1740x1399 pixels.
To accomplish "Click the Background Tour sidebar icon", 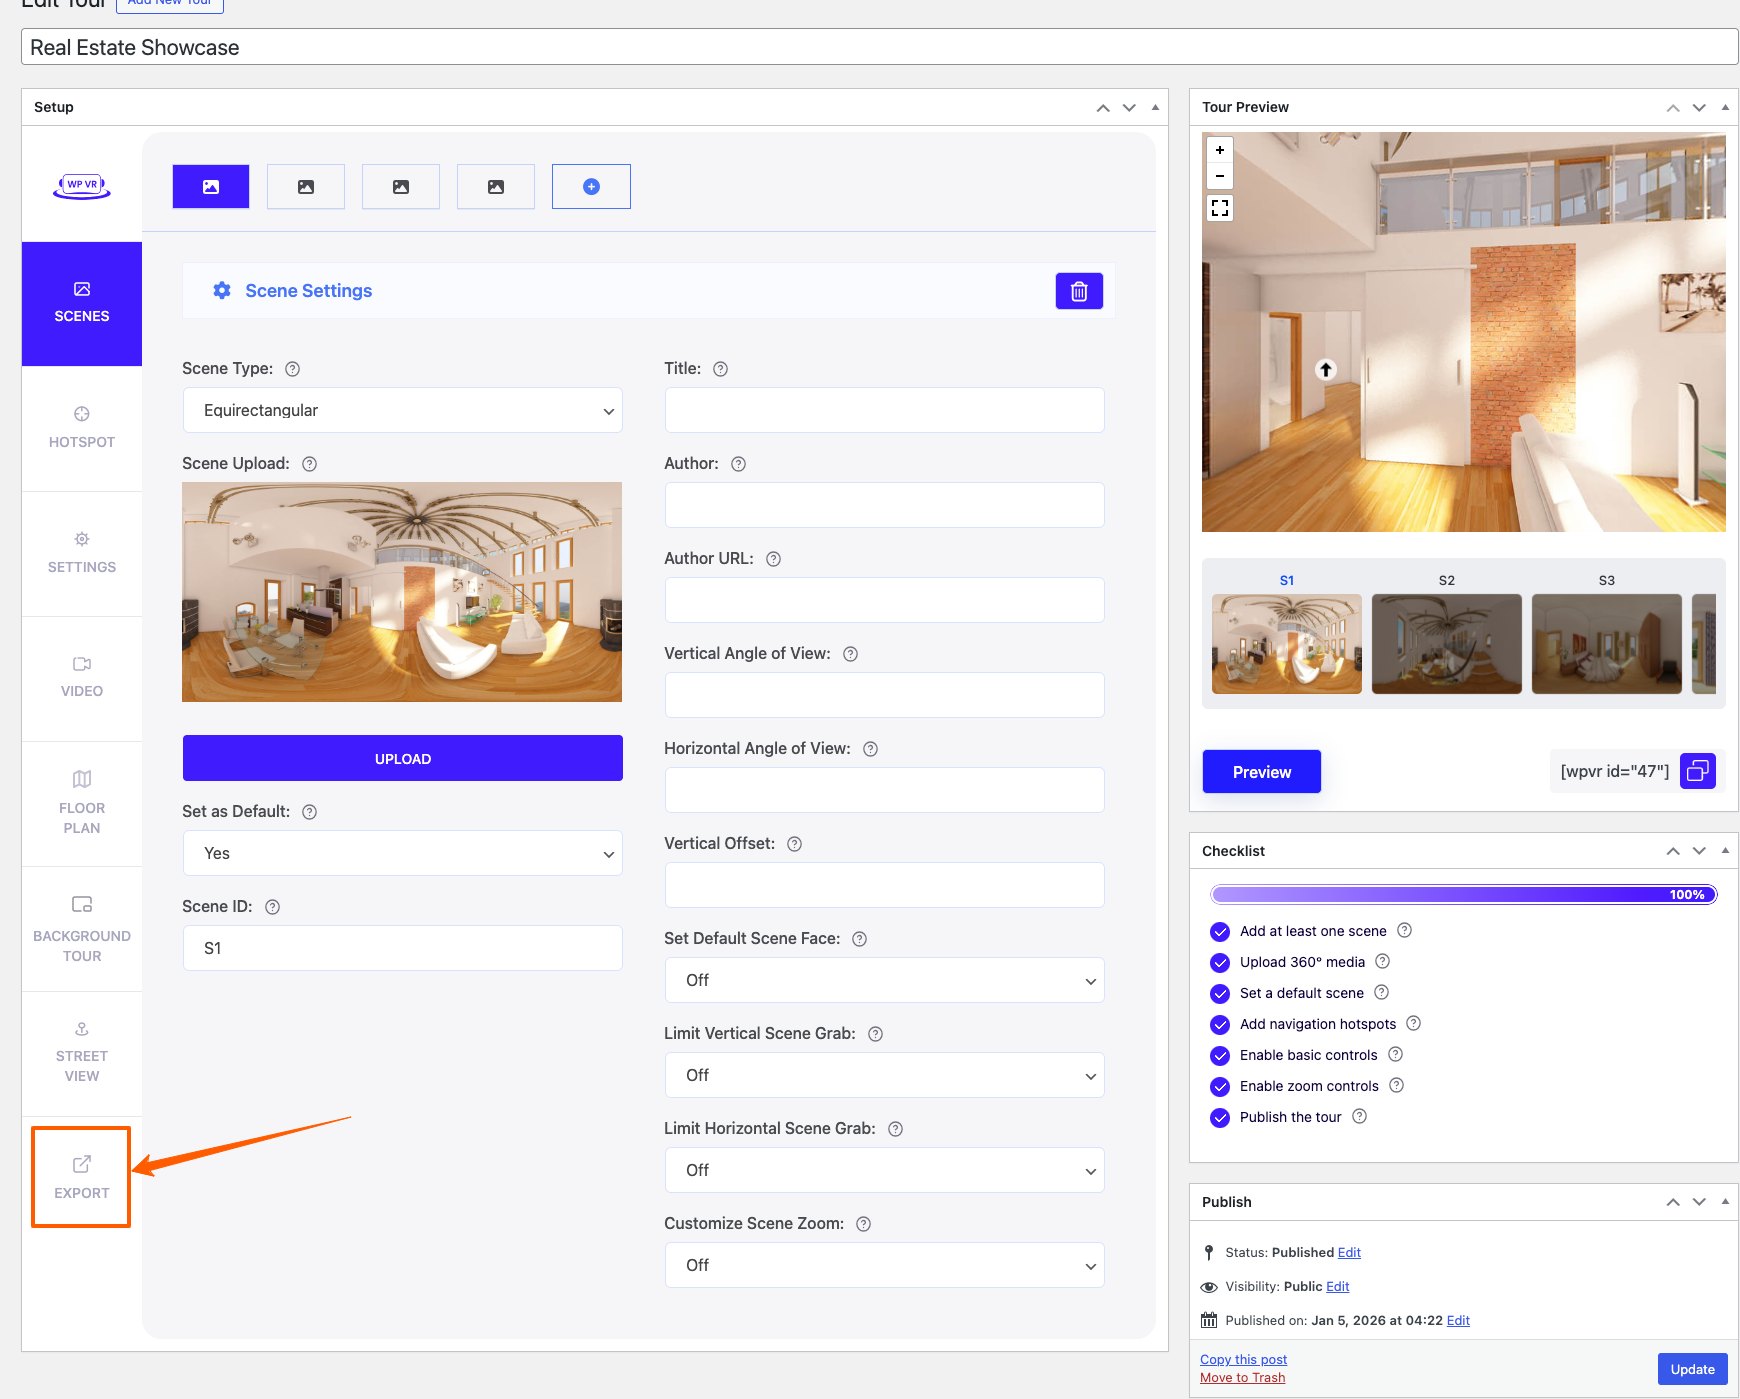I will click(x=81, y=929).
